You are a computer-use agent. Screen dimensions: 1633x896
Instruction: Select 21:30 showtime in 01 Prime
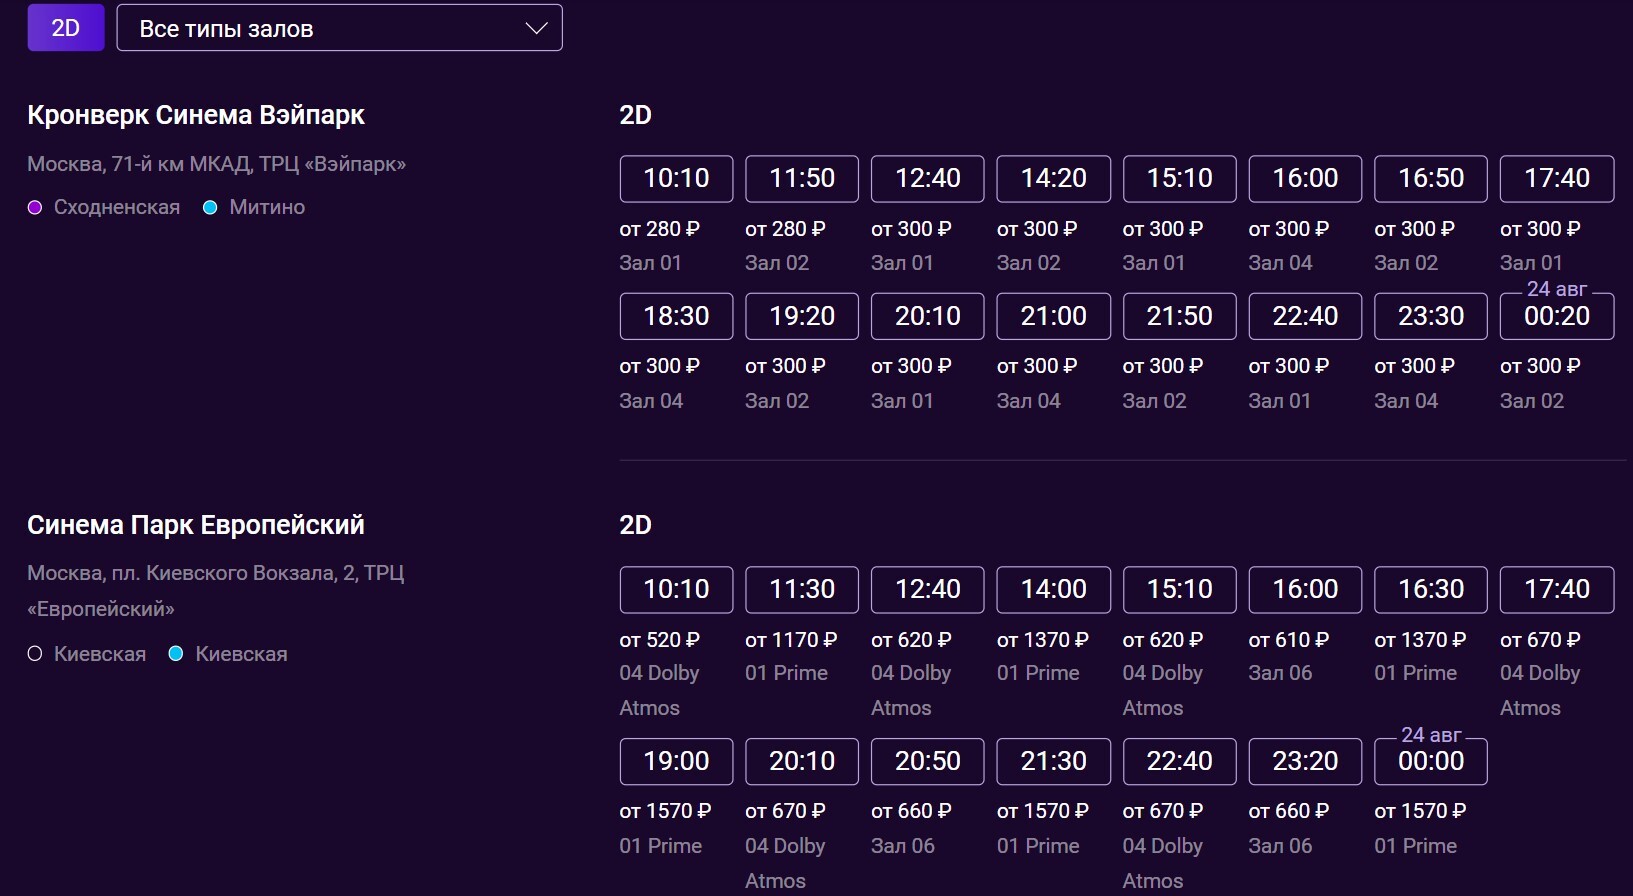(x=1054, y=762)
